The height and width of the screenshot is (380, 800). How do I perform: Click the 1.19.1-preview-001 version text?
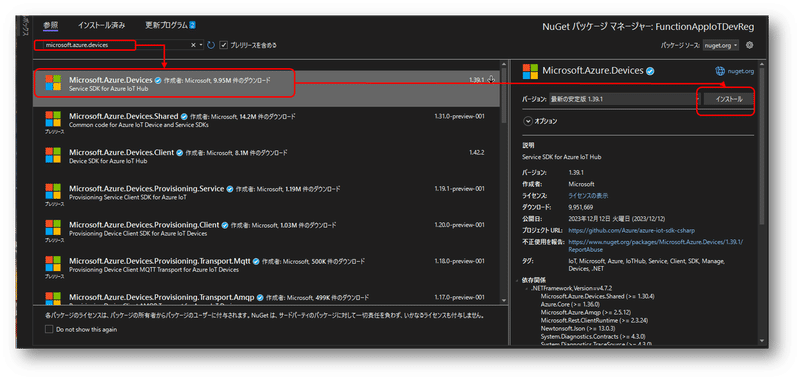[459, 189]
